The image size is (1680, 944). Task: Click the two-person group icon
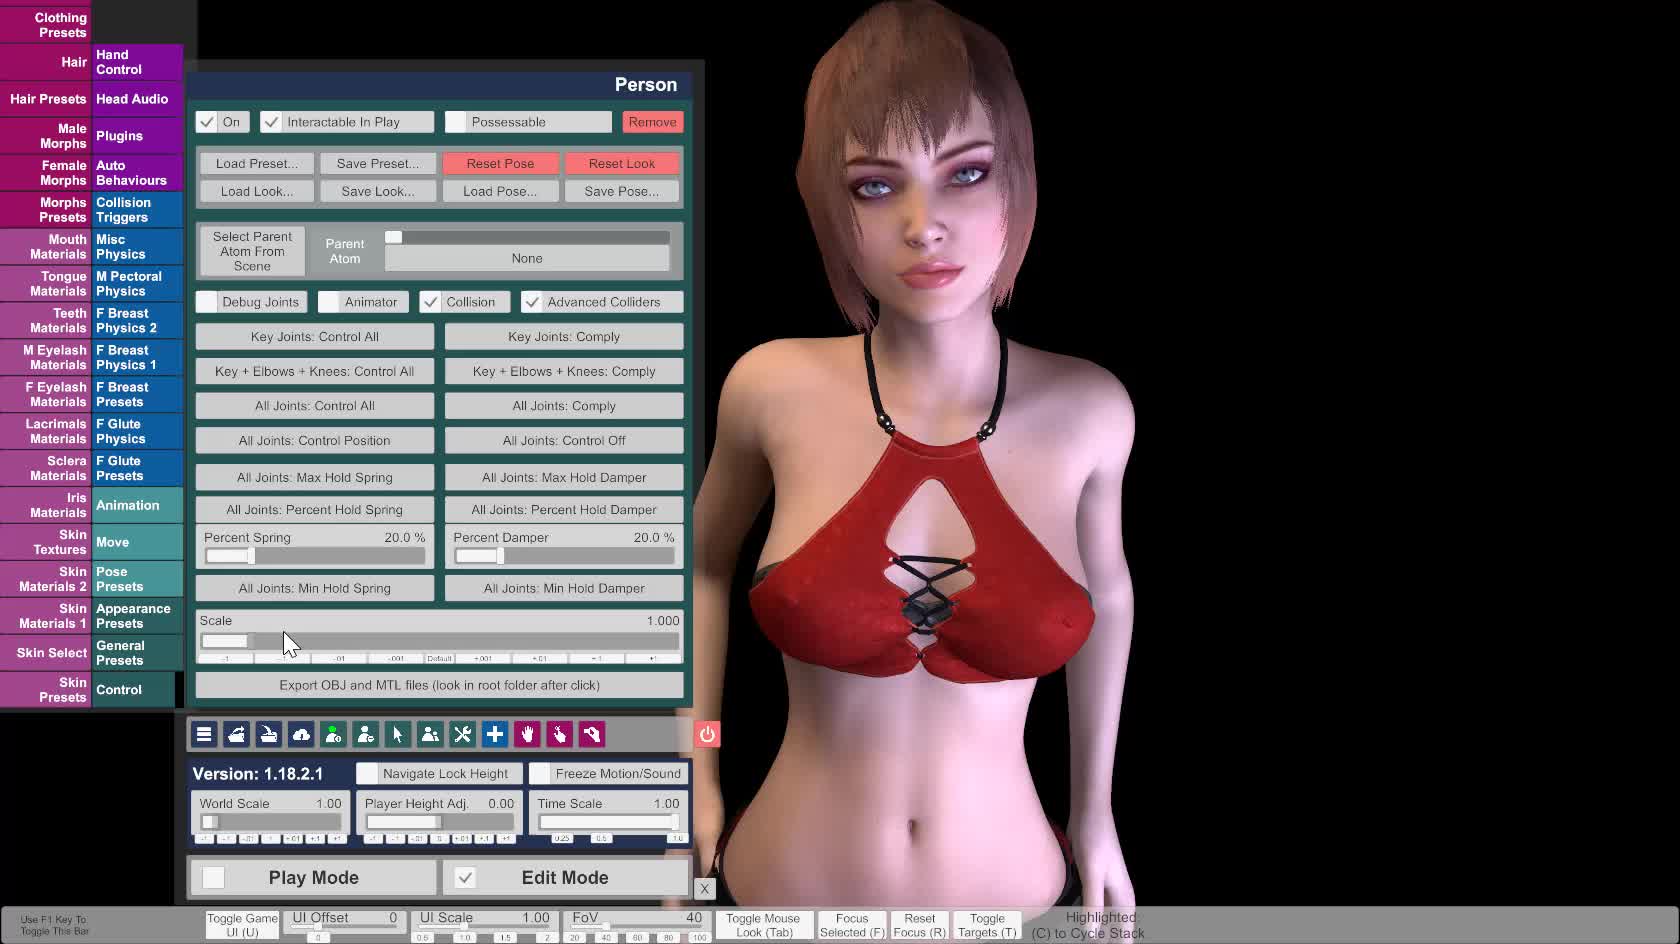pyautogui.click(x=430, y=735)
